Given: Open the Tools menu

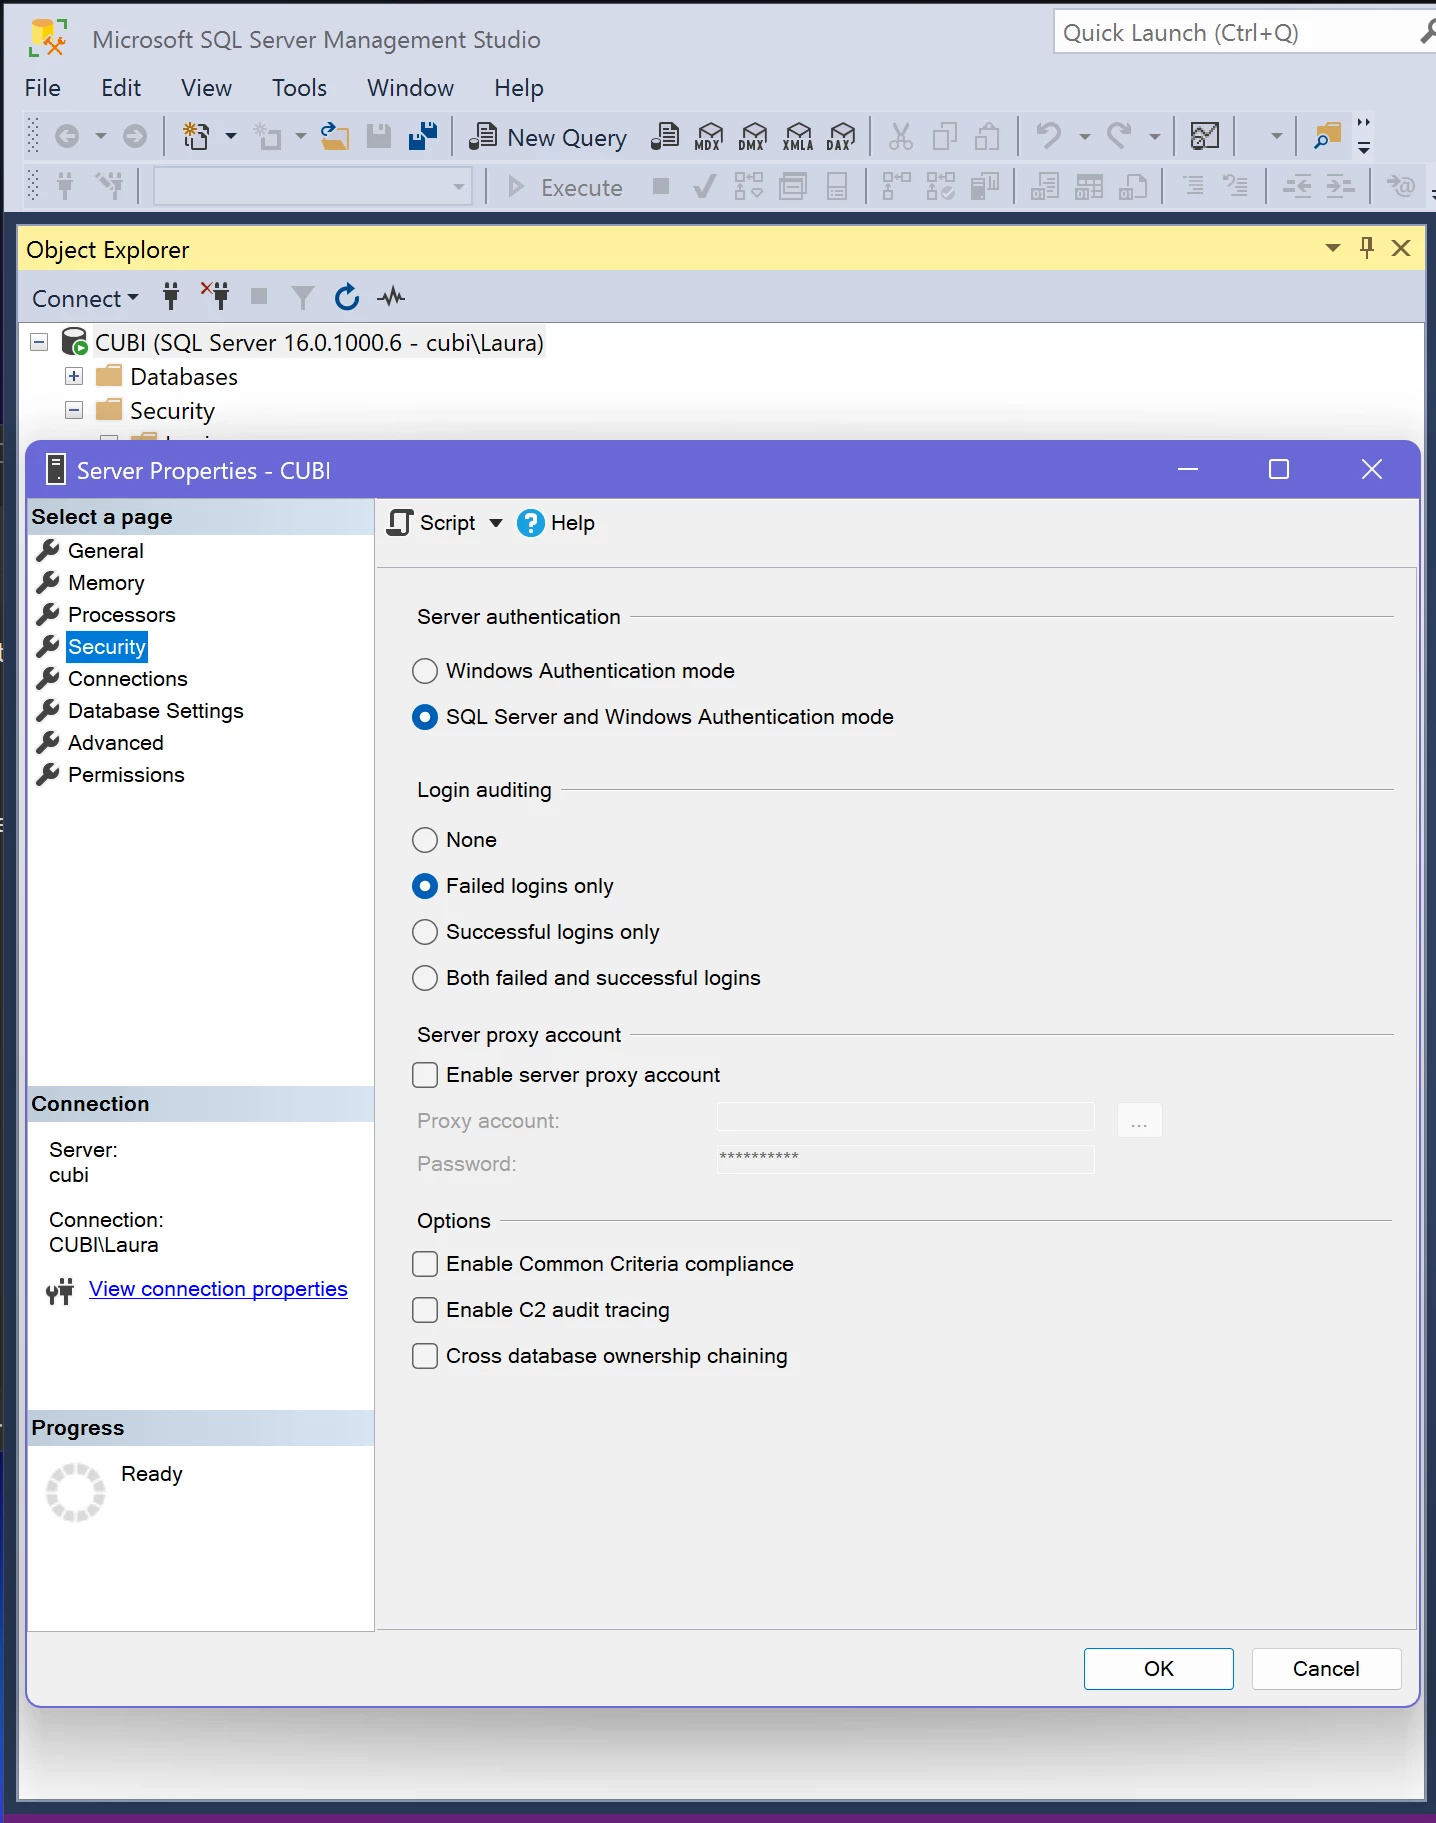Looking at the screenshot, I should click(x=299, y=88).
